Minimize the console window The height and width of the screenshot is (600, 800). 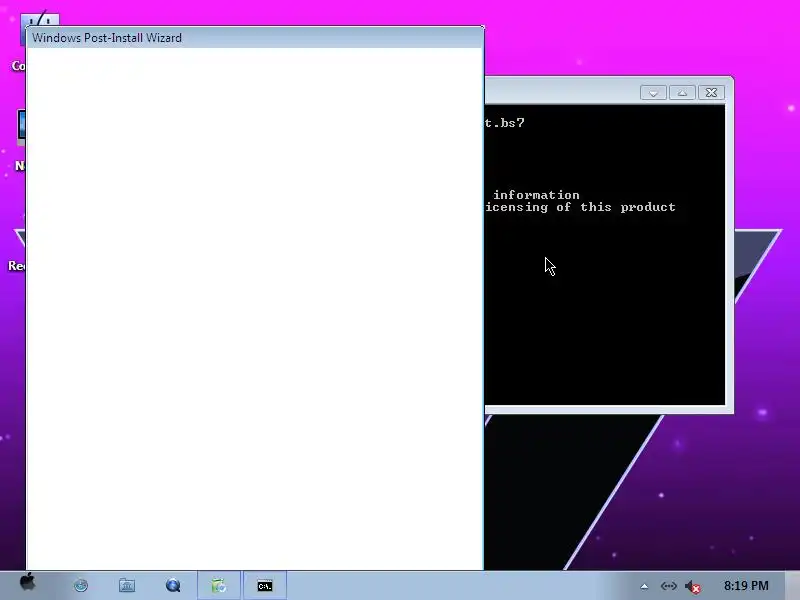pos(653,92)
